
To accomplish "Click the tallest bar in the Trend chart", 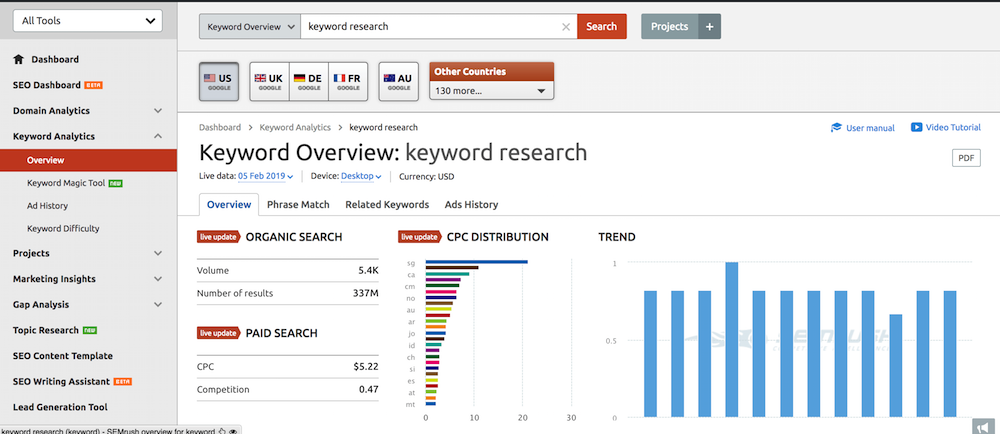I will pos(732,340).
